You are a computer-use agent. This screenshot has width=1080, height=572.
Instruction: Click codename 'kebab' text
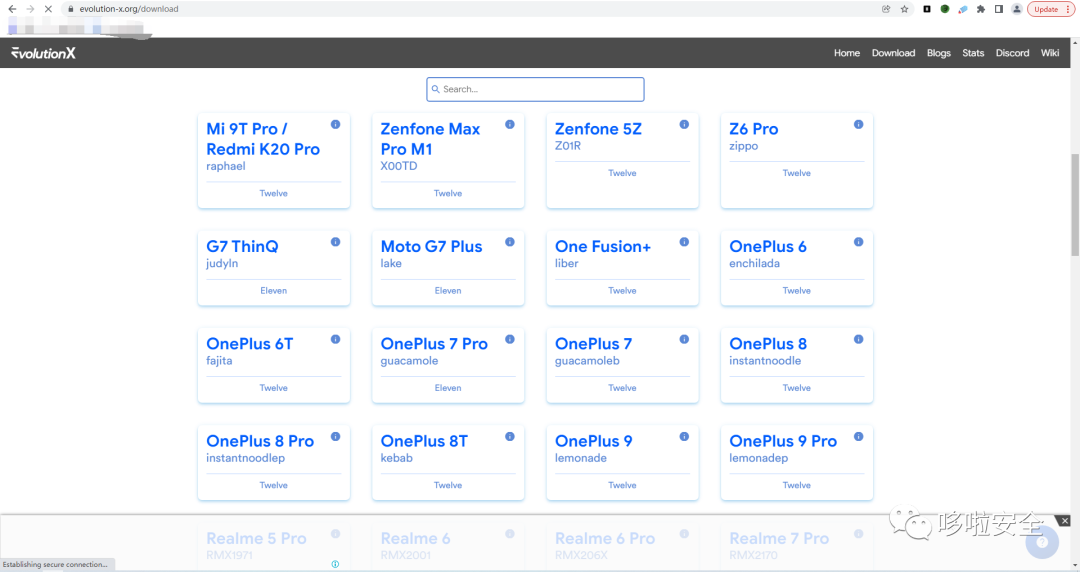coord(396,458)
